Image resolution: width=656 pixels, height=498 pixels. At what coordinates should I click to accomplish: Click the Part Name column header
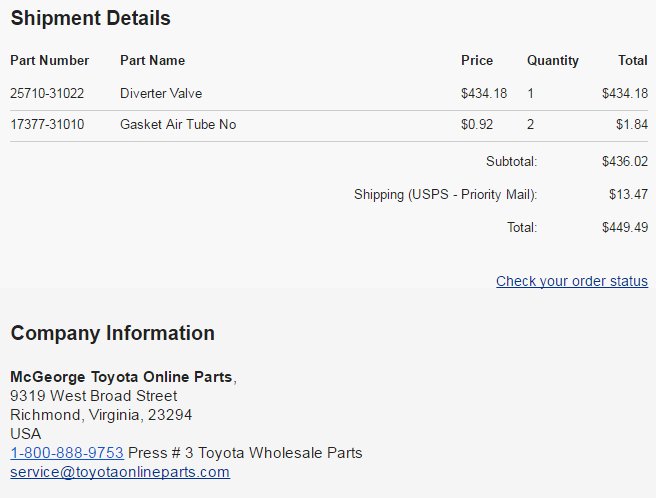153,60
